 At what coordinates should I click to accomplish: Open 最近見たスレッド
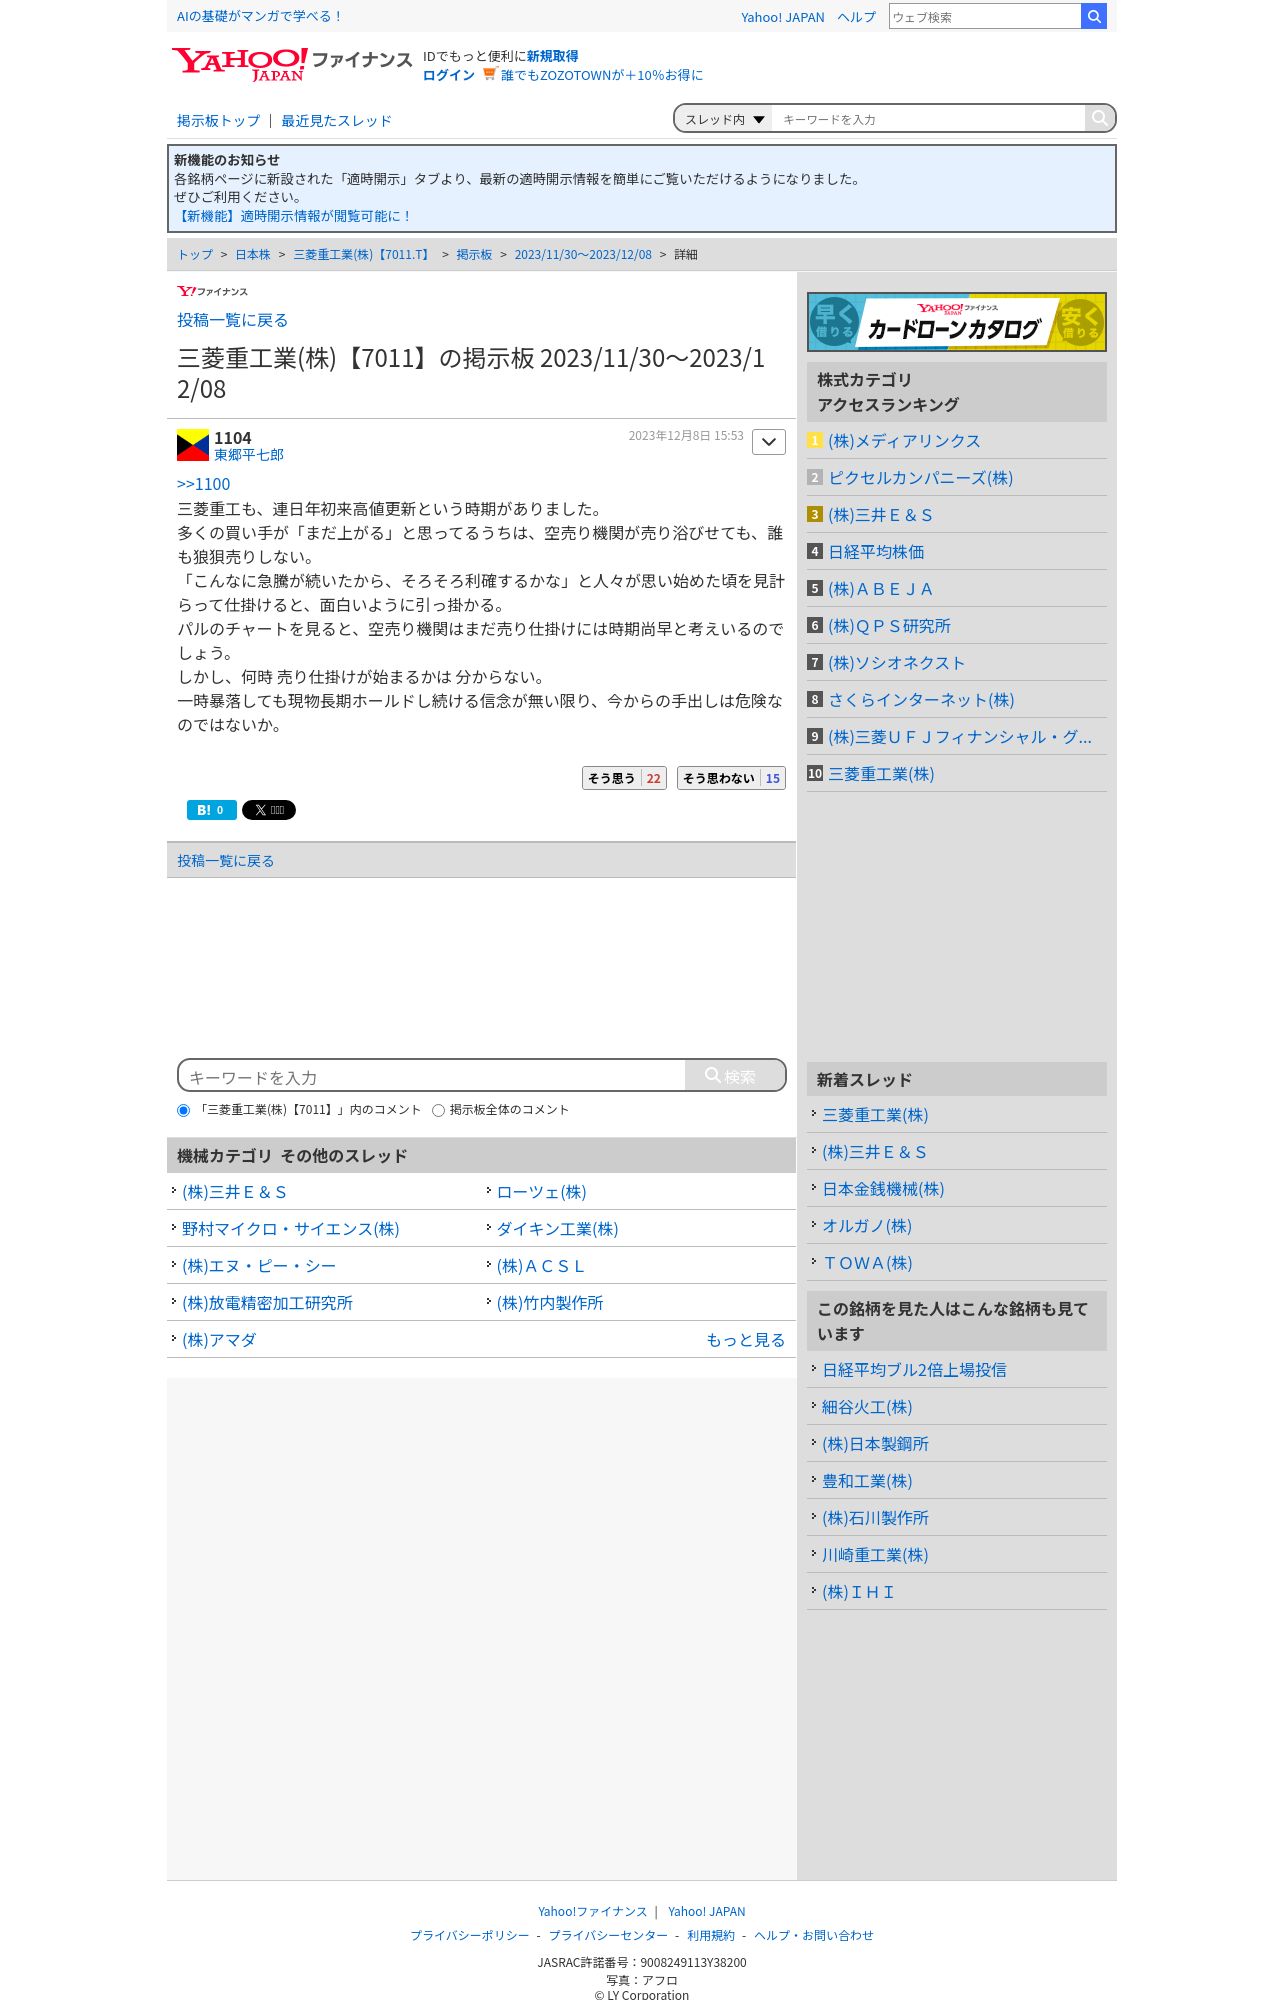[x=336, y=121]
